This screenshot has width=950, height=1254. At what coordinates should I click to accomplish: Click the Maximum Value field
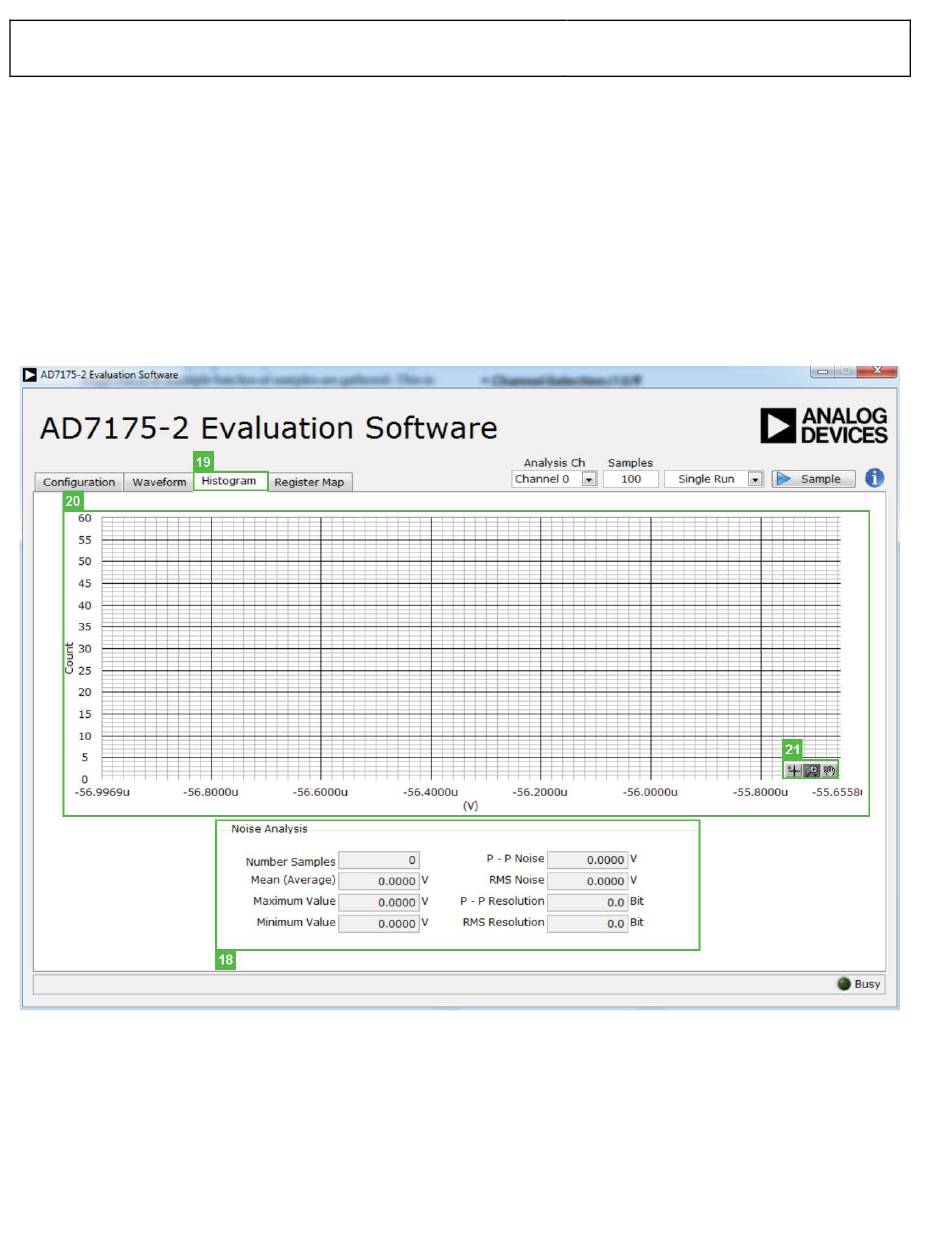tap(379, 902)
